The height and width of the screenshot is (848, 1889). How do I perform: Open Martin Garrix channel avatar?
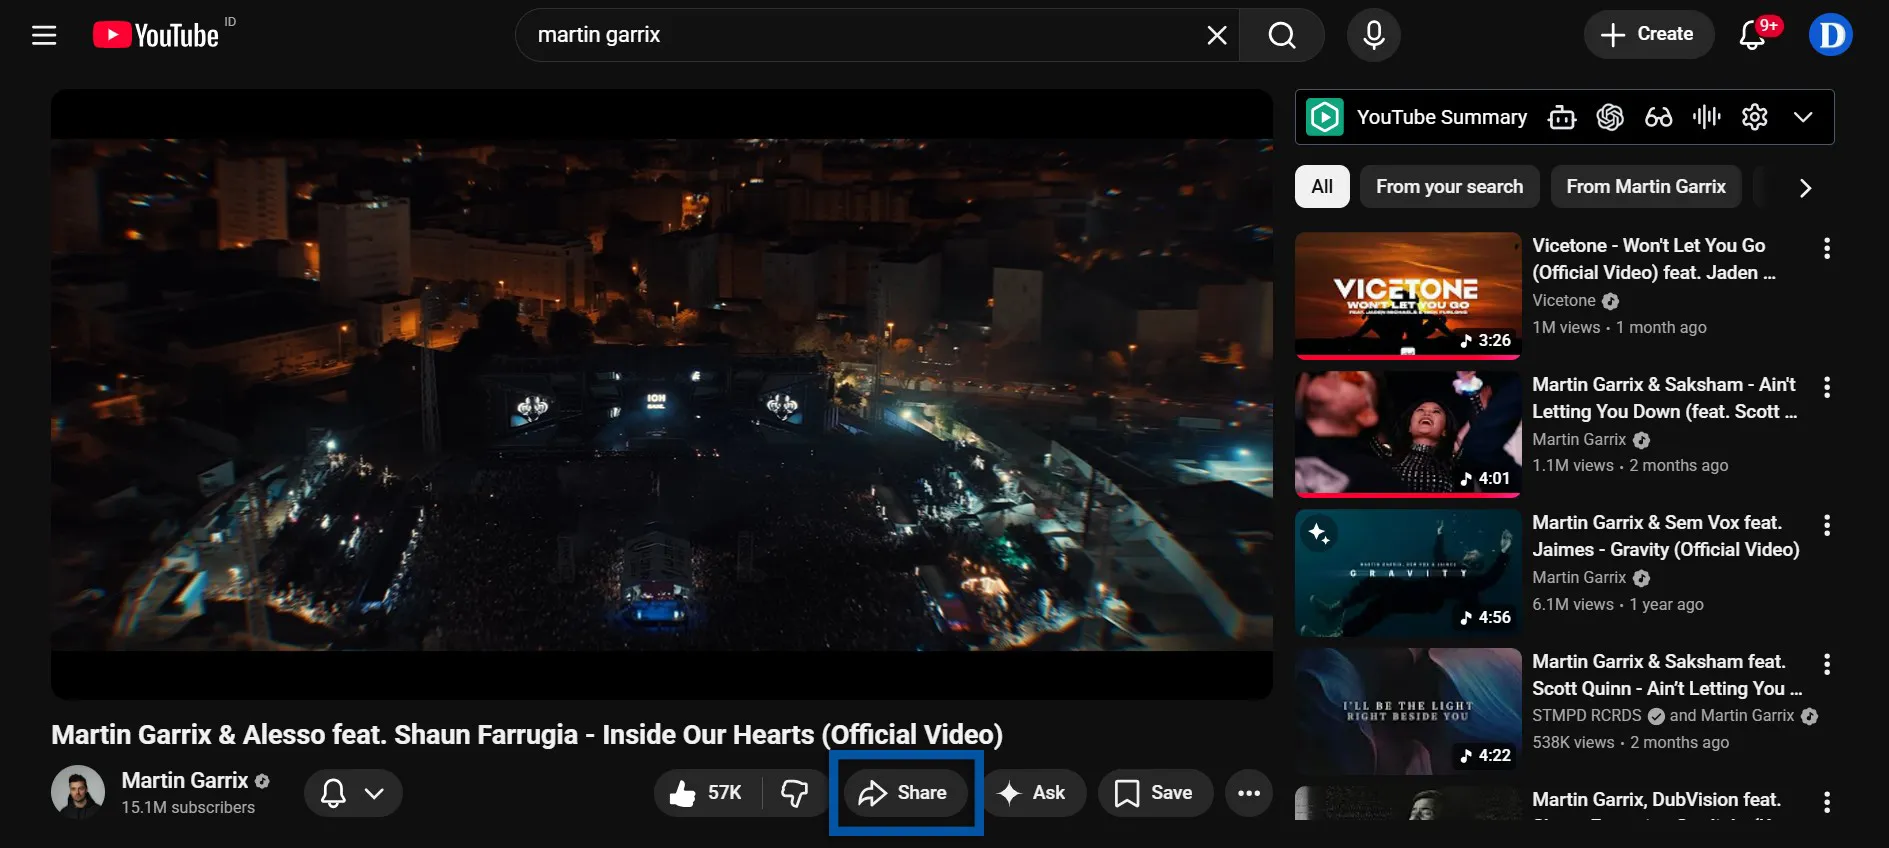pos(78,793)
